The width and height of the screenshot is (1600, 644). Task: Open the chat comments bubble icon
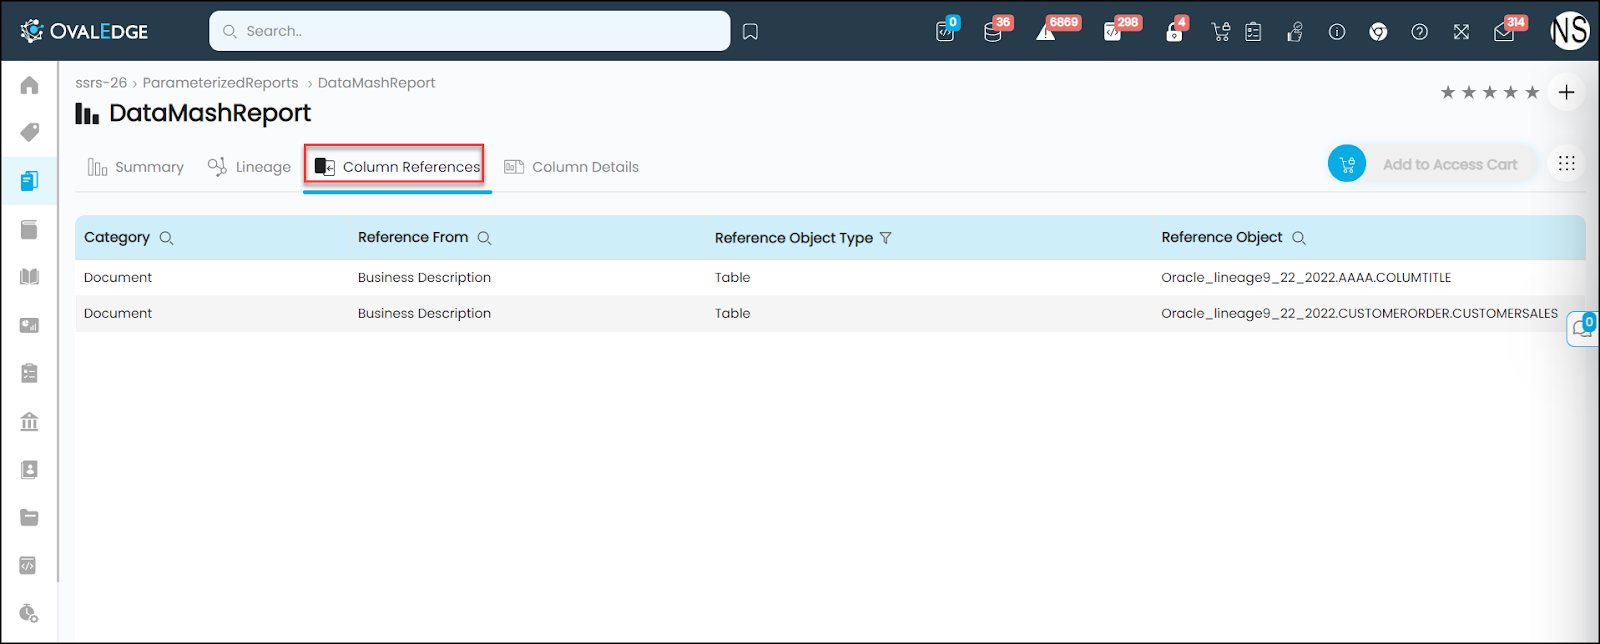[1583, 328]
